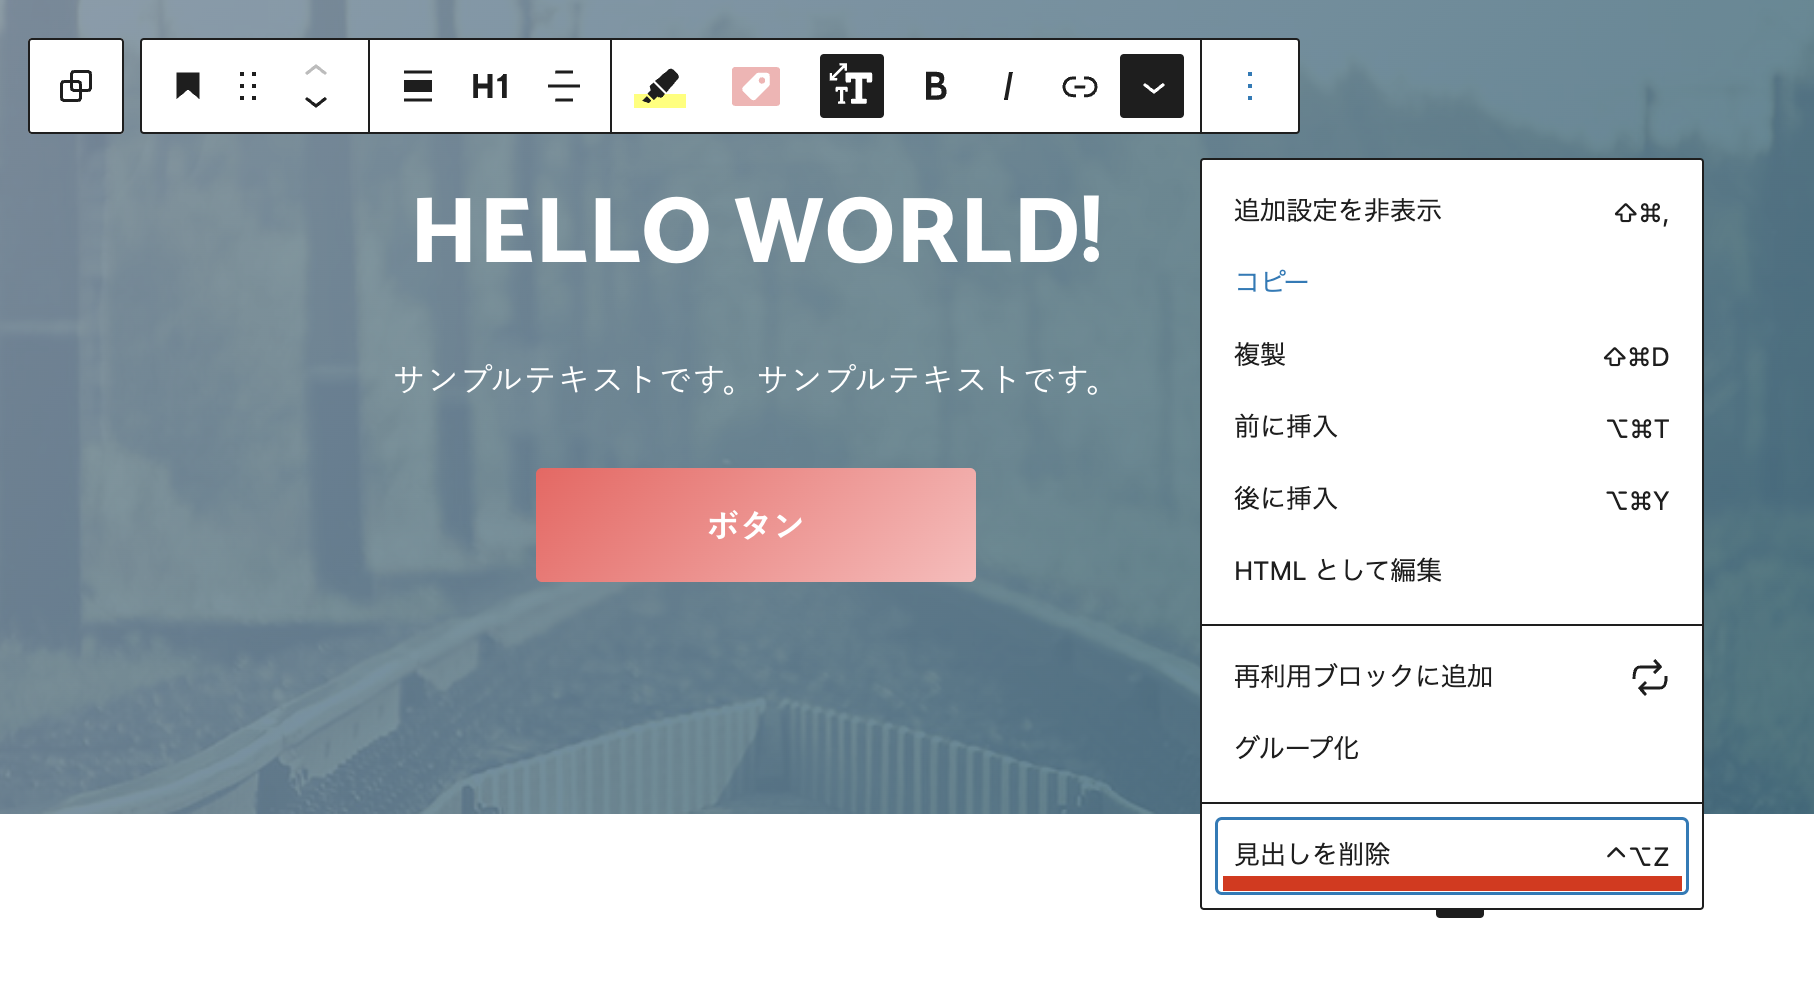Apply italic formatting
The height and width of the screenshot is (1006, 1814).
pos(1007,87)
